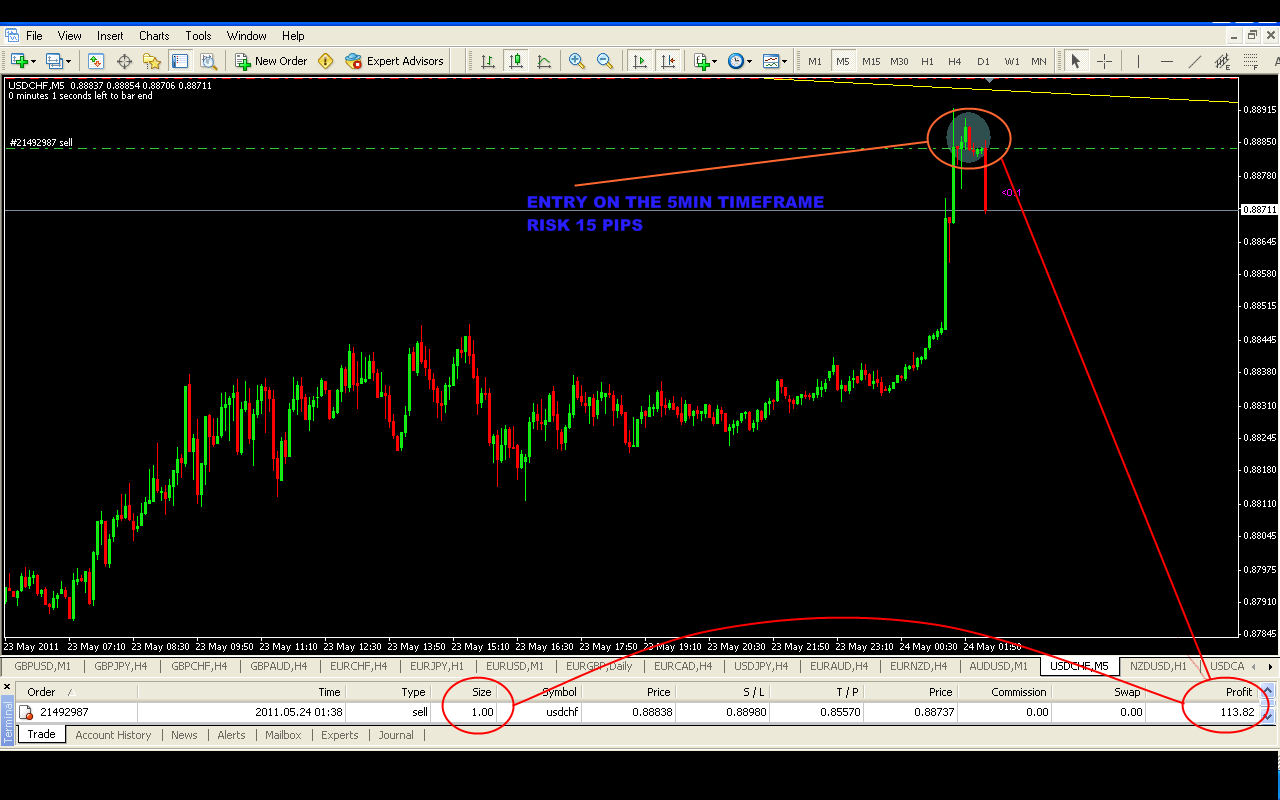This screenshot has height=800, width=1280.
Task: Zoom out of the chart
Action: click(604, 61)
